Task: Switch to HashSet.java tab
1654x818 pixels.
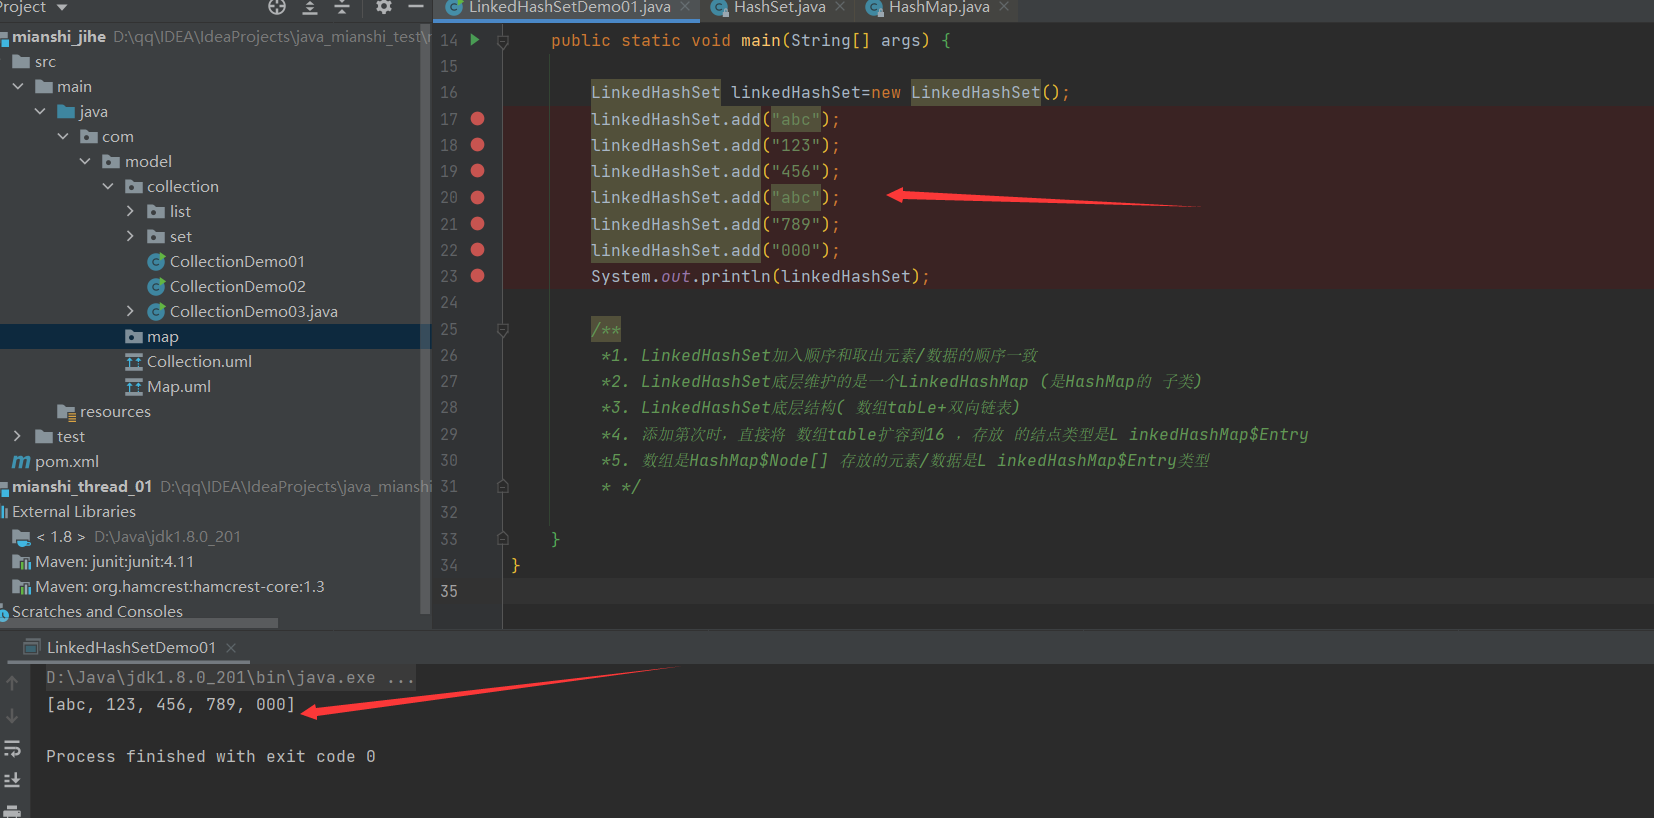Action: tap(779, 7)
